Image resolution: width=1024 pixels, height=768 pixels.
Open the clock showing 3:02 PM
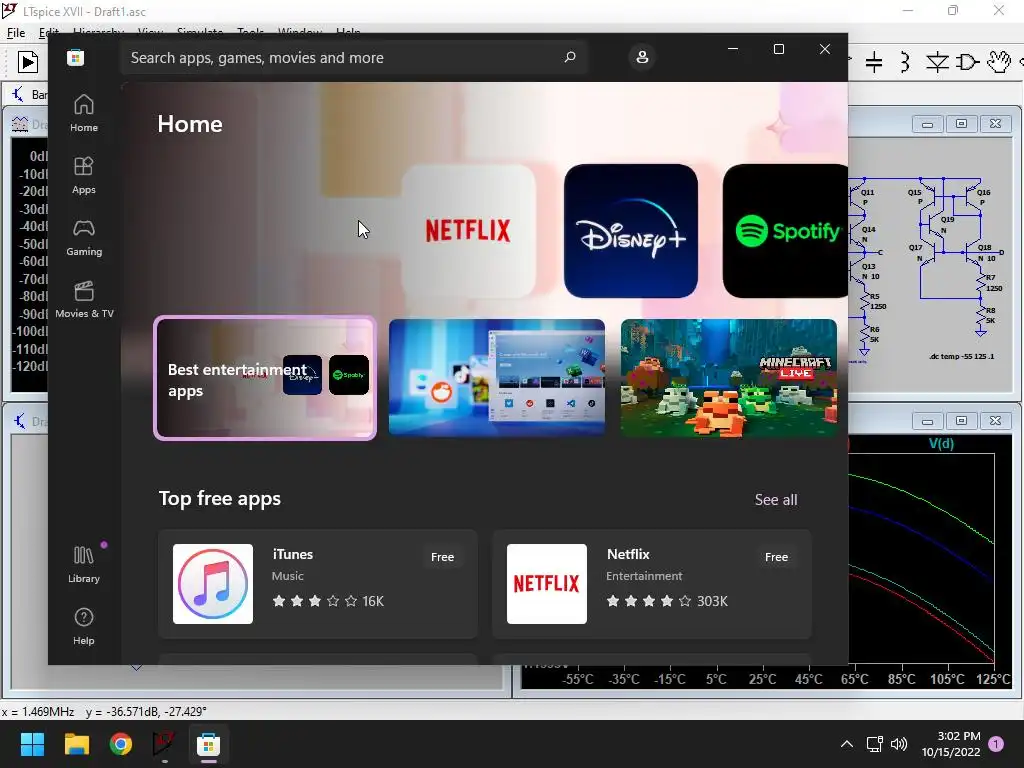click(x=951, y=744)
